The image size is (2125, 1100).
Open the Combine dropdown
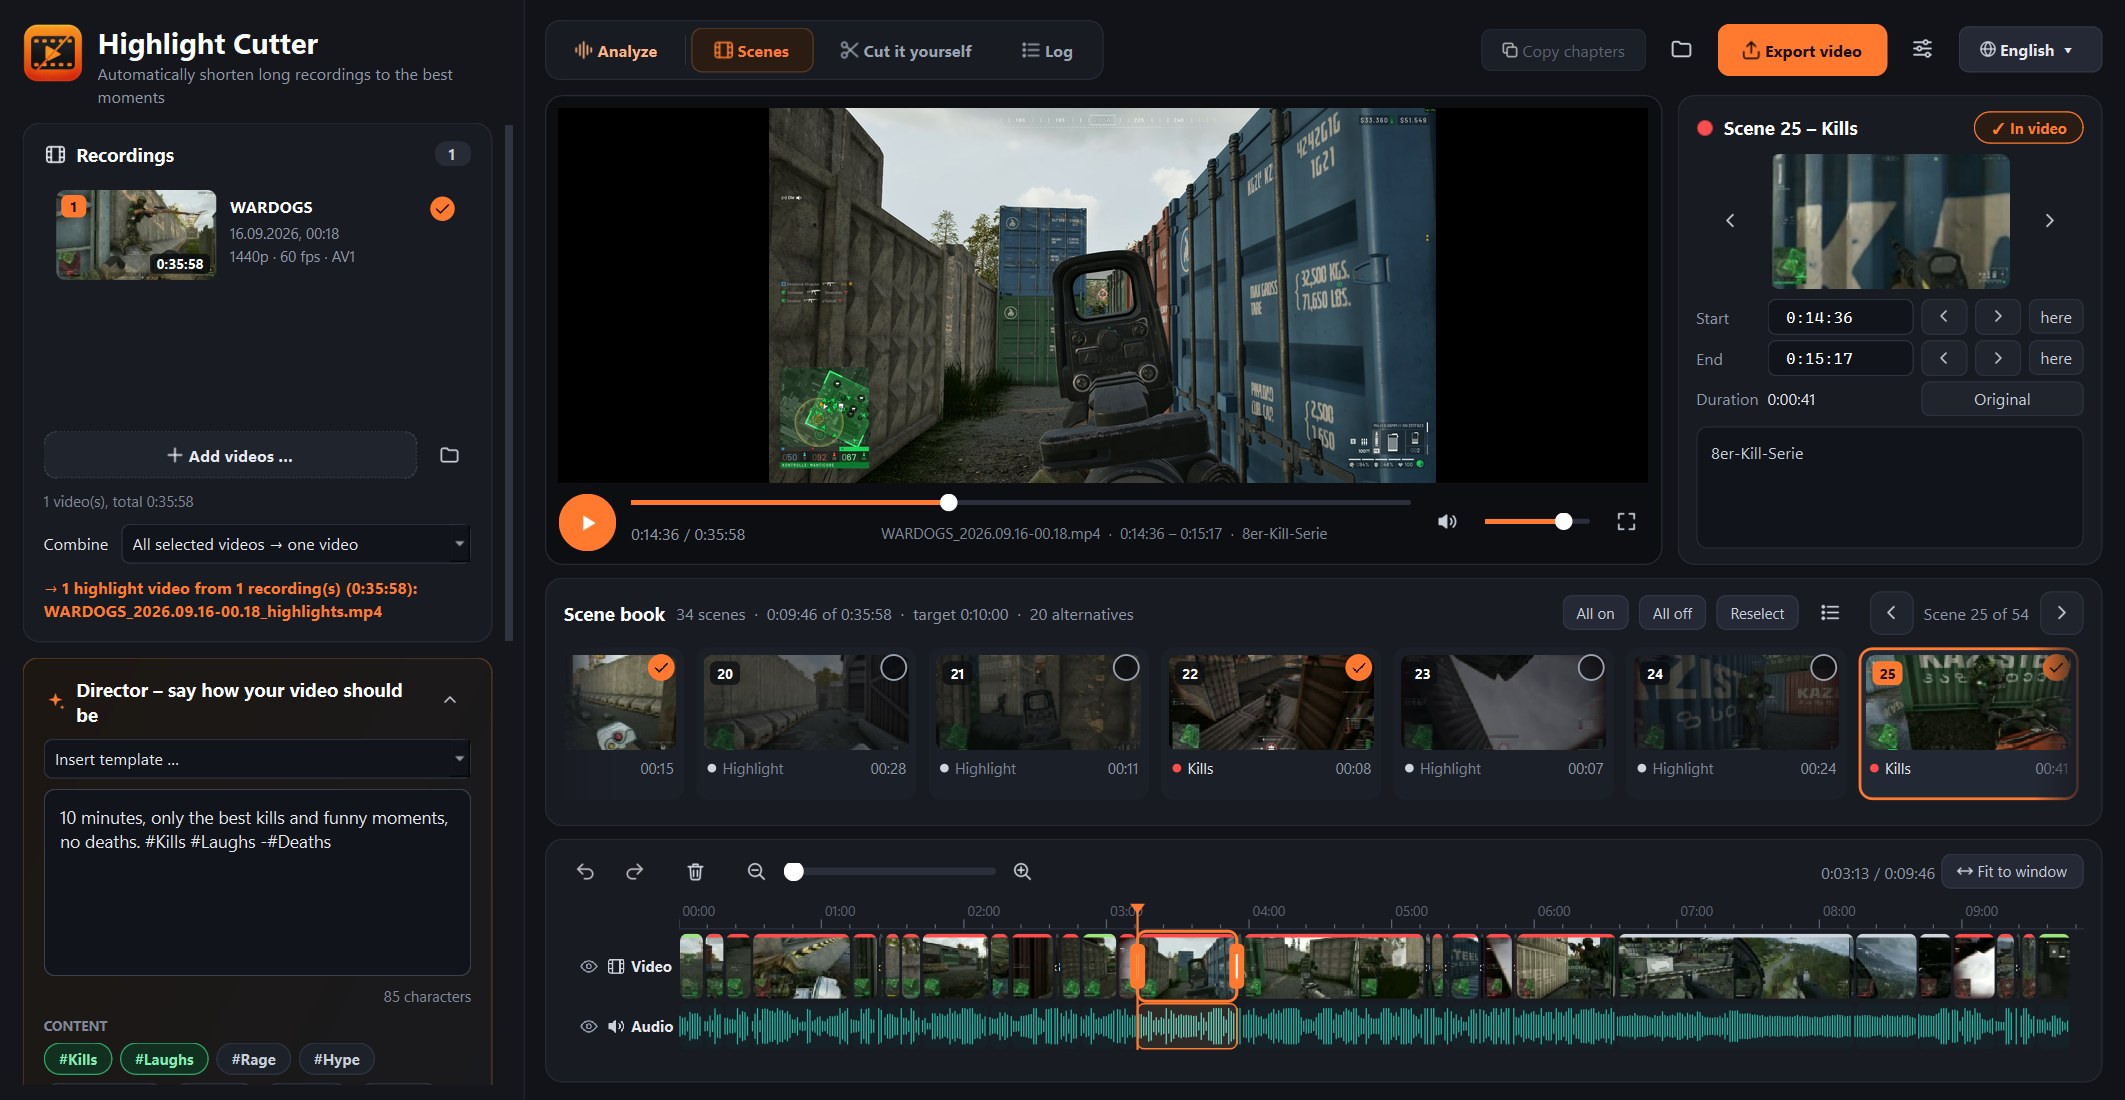pos(296,544)
